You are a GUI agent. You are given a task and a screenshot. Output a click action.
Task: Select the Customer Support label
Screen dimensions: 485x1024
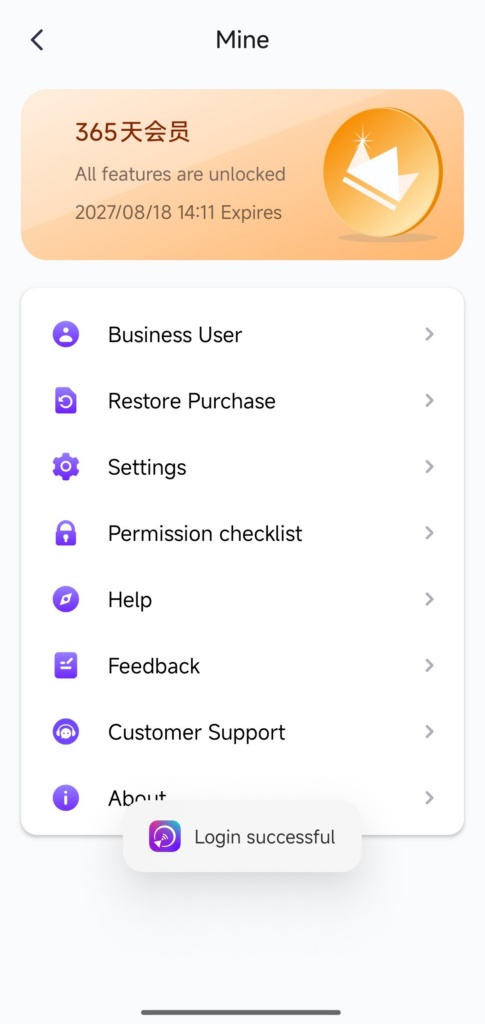pos(196,733)
